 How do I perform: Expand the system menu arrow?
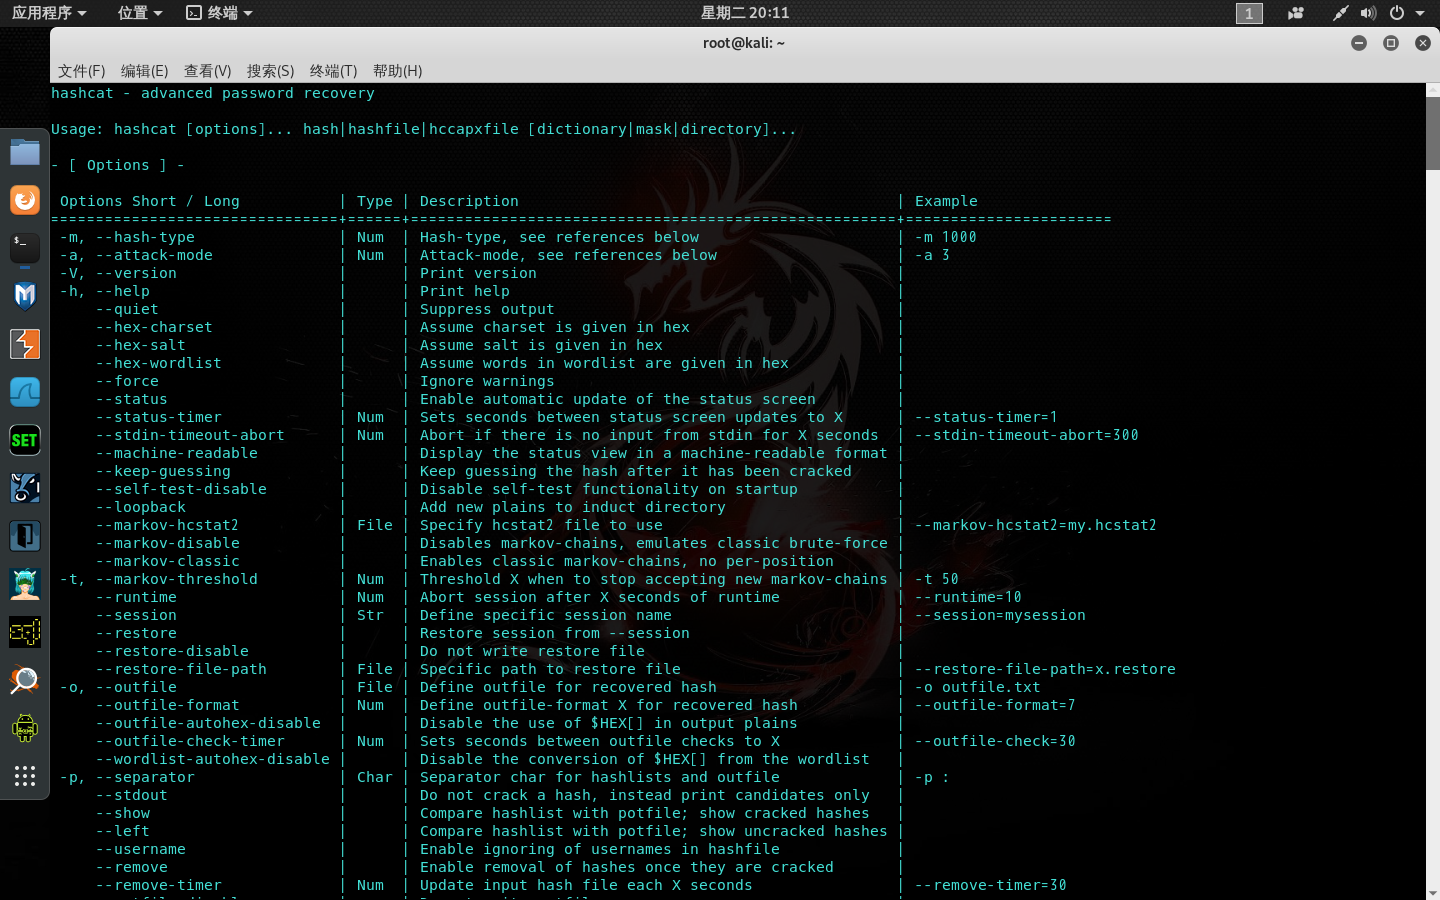(x=1420, y=13)
